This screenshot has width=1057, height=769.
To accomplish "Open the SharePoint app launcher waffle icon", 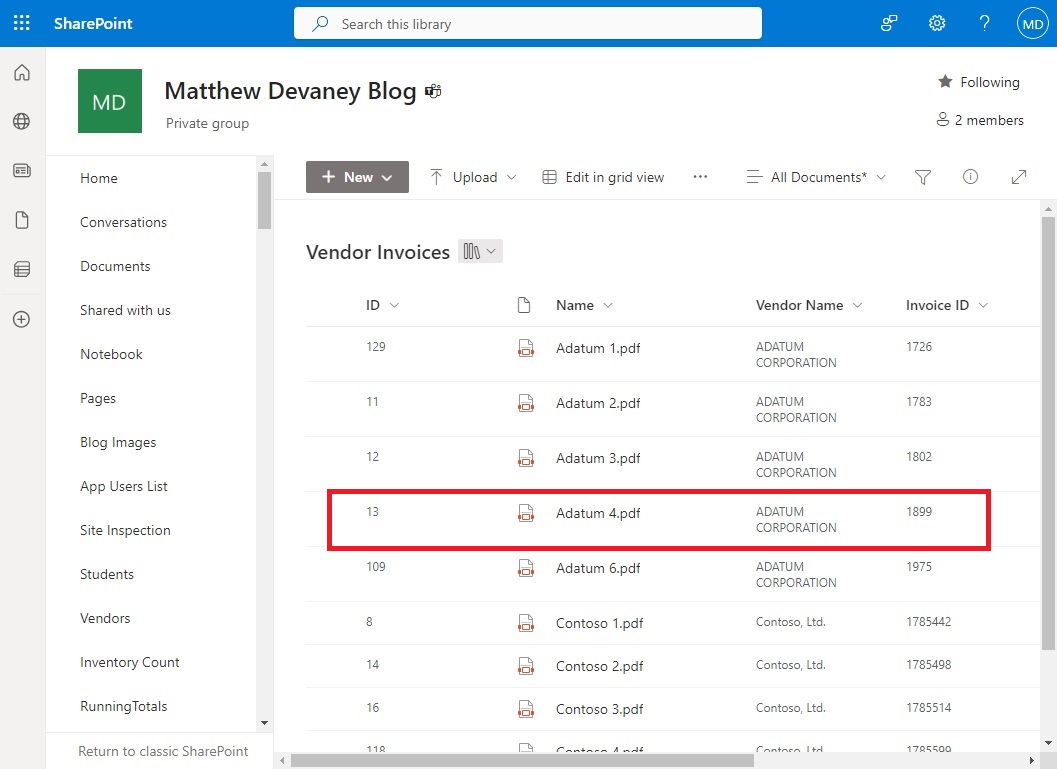I will click(x=21, y=22).
